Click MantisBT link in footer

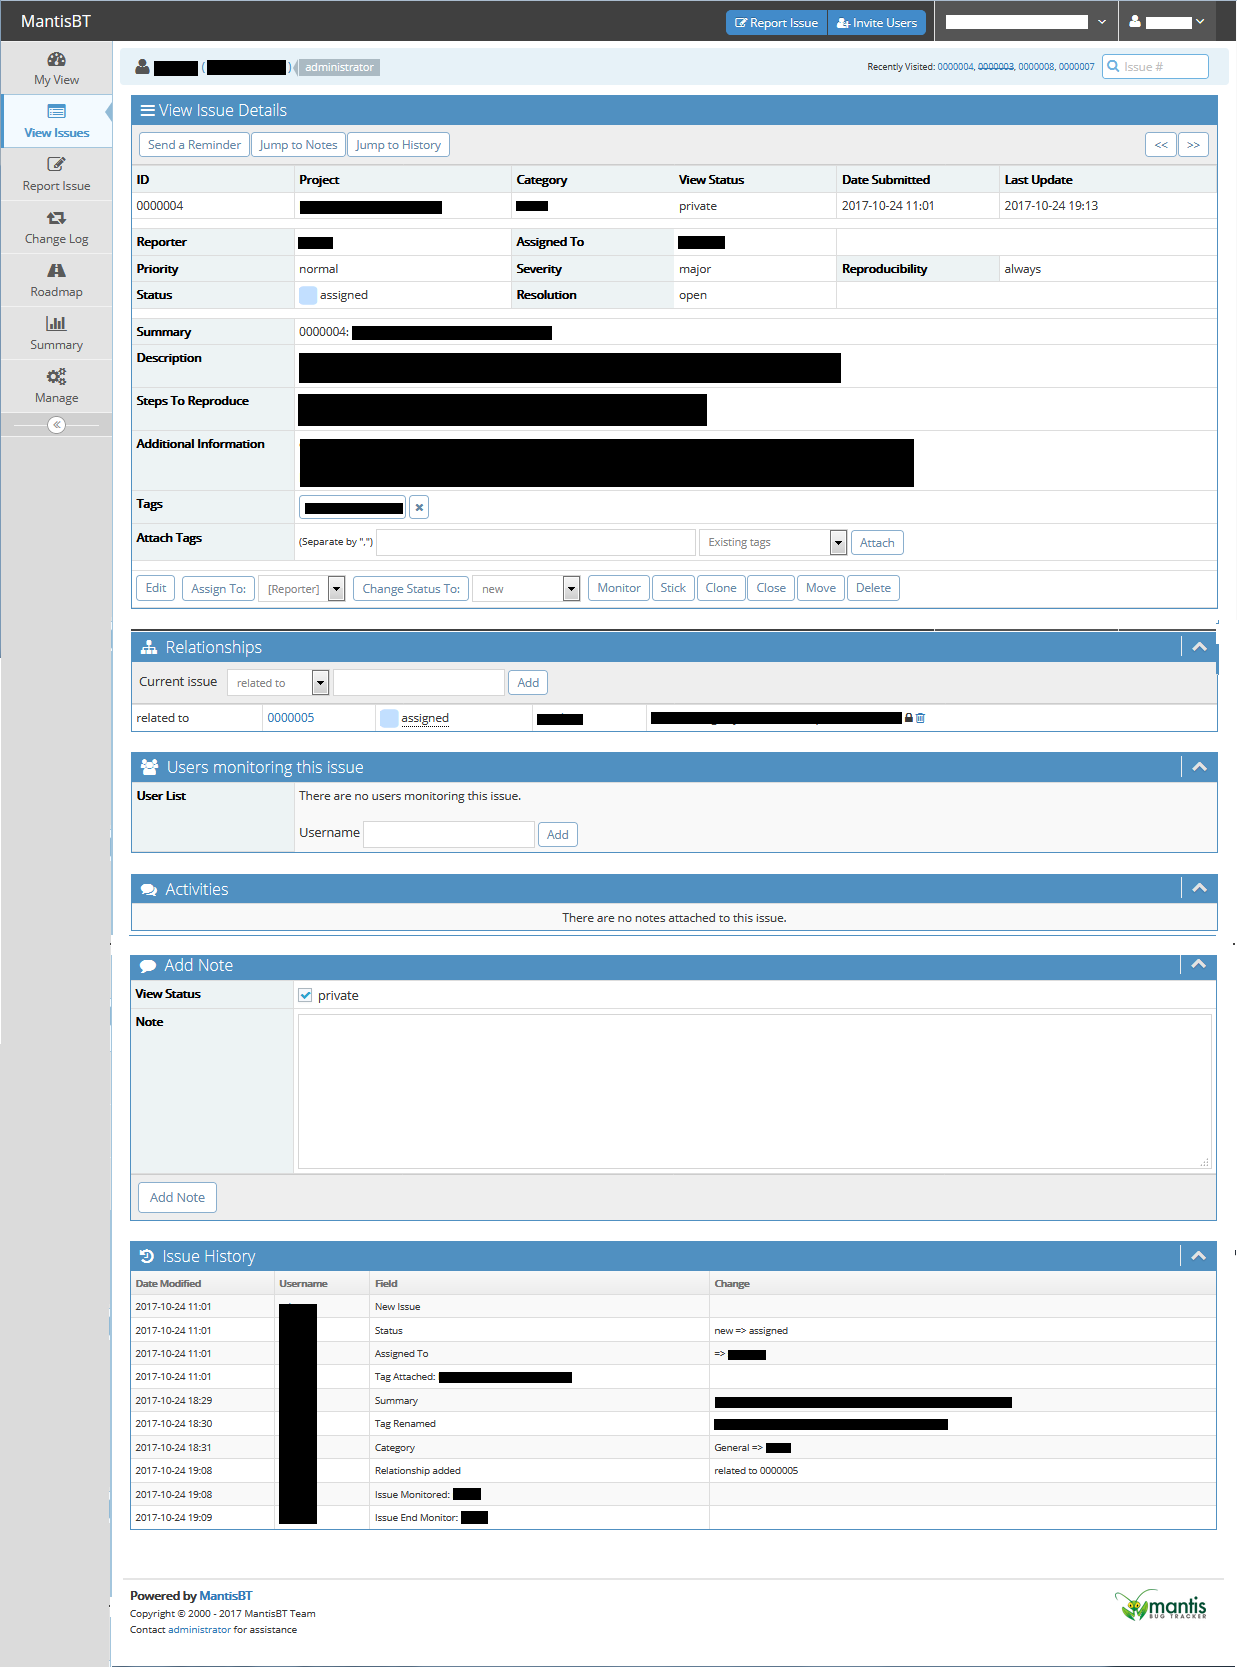click(226, 1596)
